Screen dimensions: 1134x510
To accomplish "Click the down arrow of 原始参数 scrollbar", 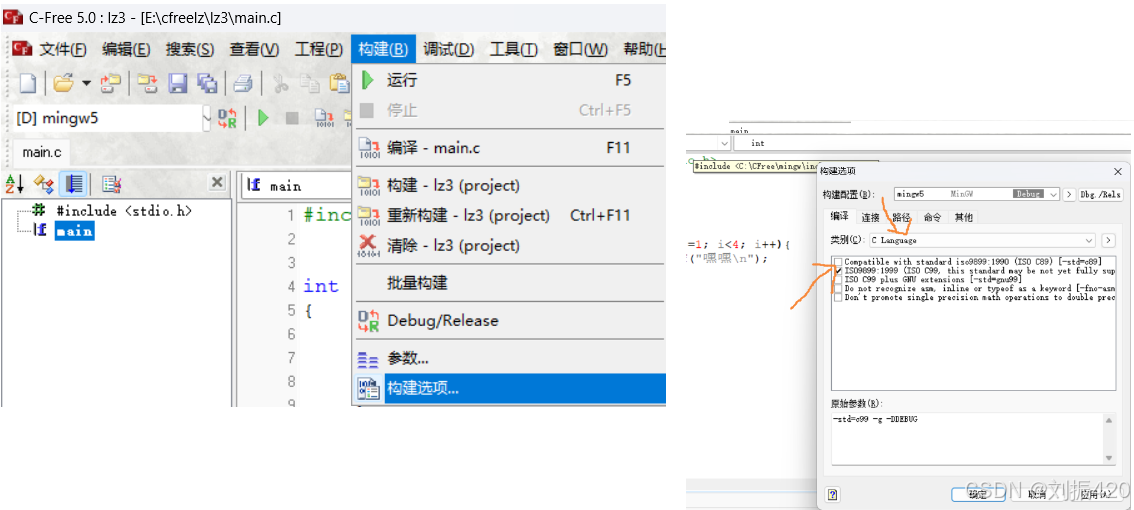I will tap(1109, 458).
